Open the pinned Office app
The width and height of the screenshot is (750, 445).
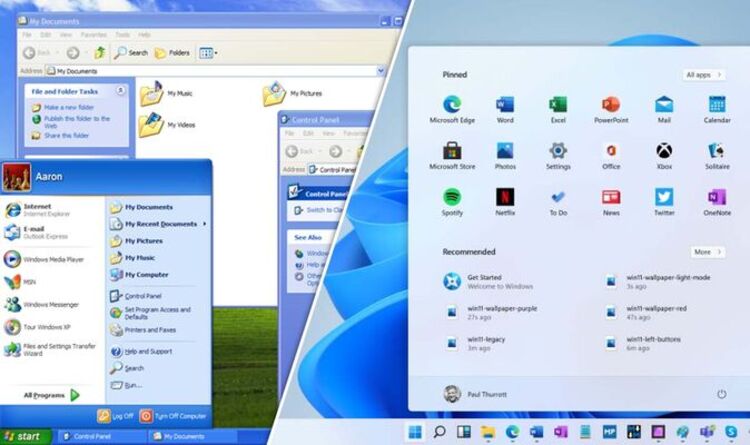pos(611,156)
